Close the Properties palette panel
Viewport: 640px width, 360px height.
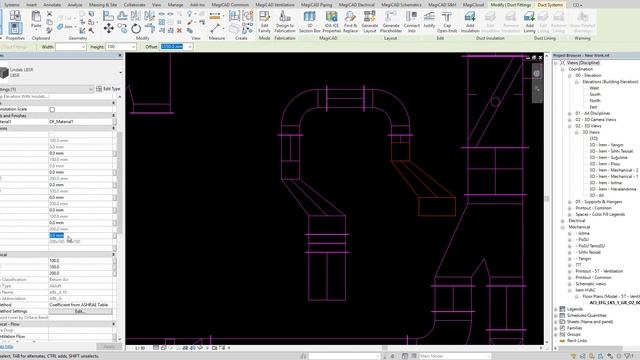(x=120, y=56)
